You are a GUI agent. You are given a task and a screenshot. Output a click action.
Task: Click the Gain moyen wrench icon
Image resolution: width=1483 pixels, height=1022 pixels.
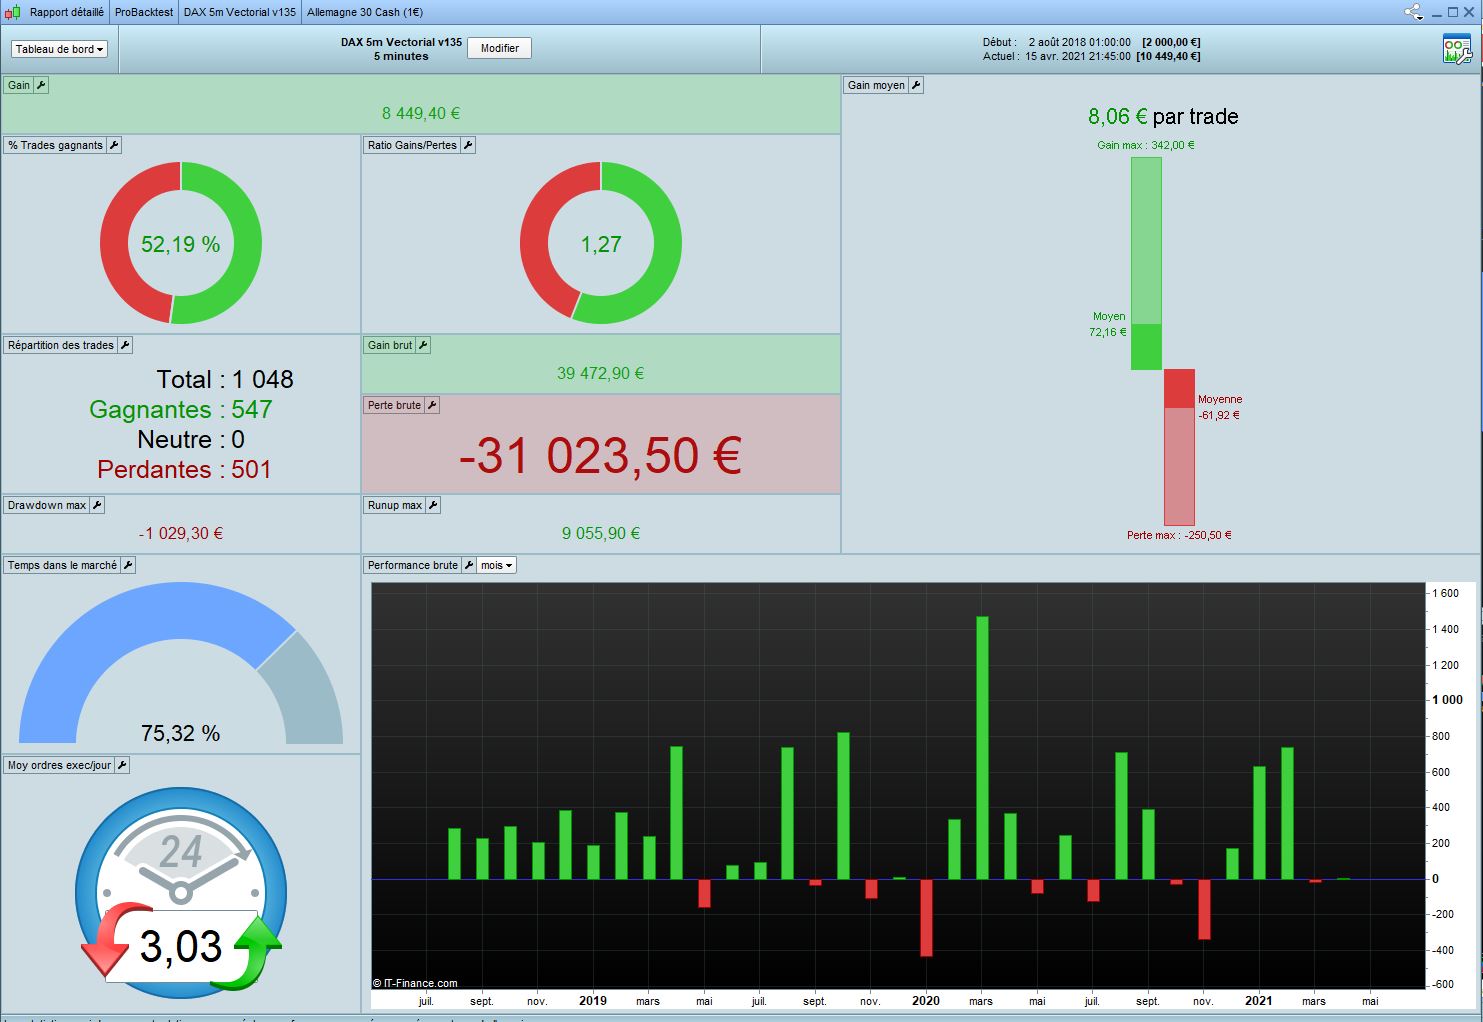point(916,85)
